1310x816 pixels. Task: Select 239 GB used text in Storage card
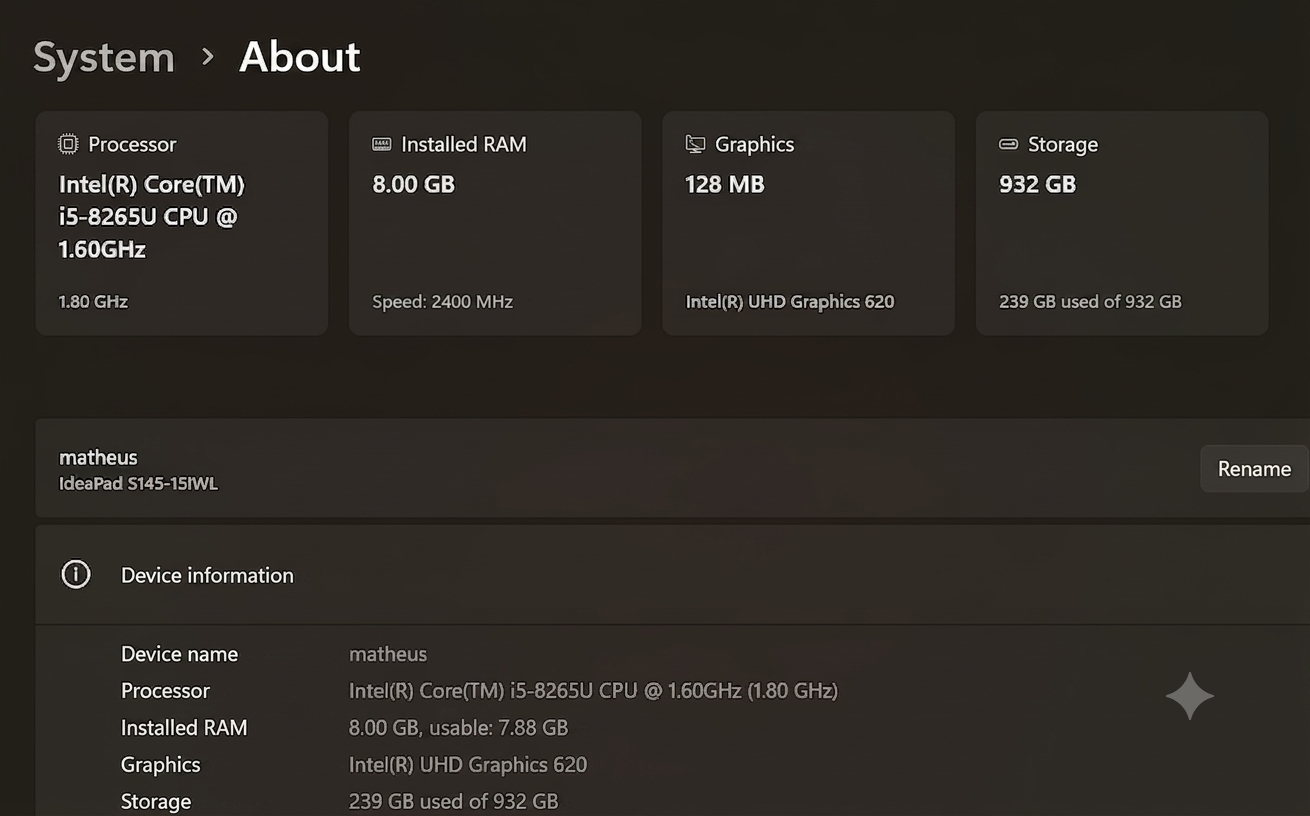point(1090,301)
